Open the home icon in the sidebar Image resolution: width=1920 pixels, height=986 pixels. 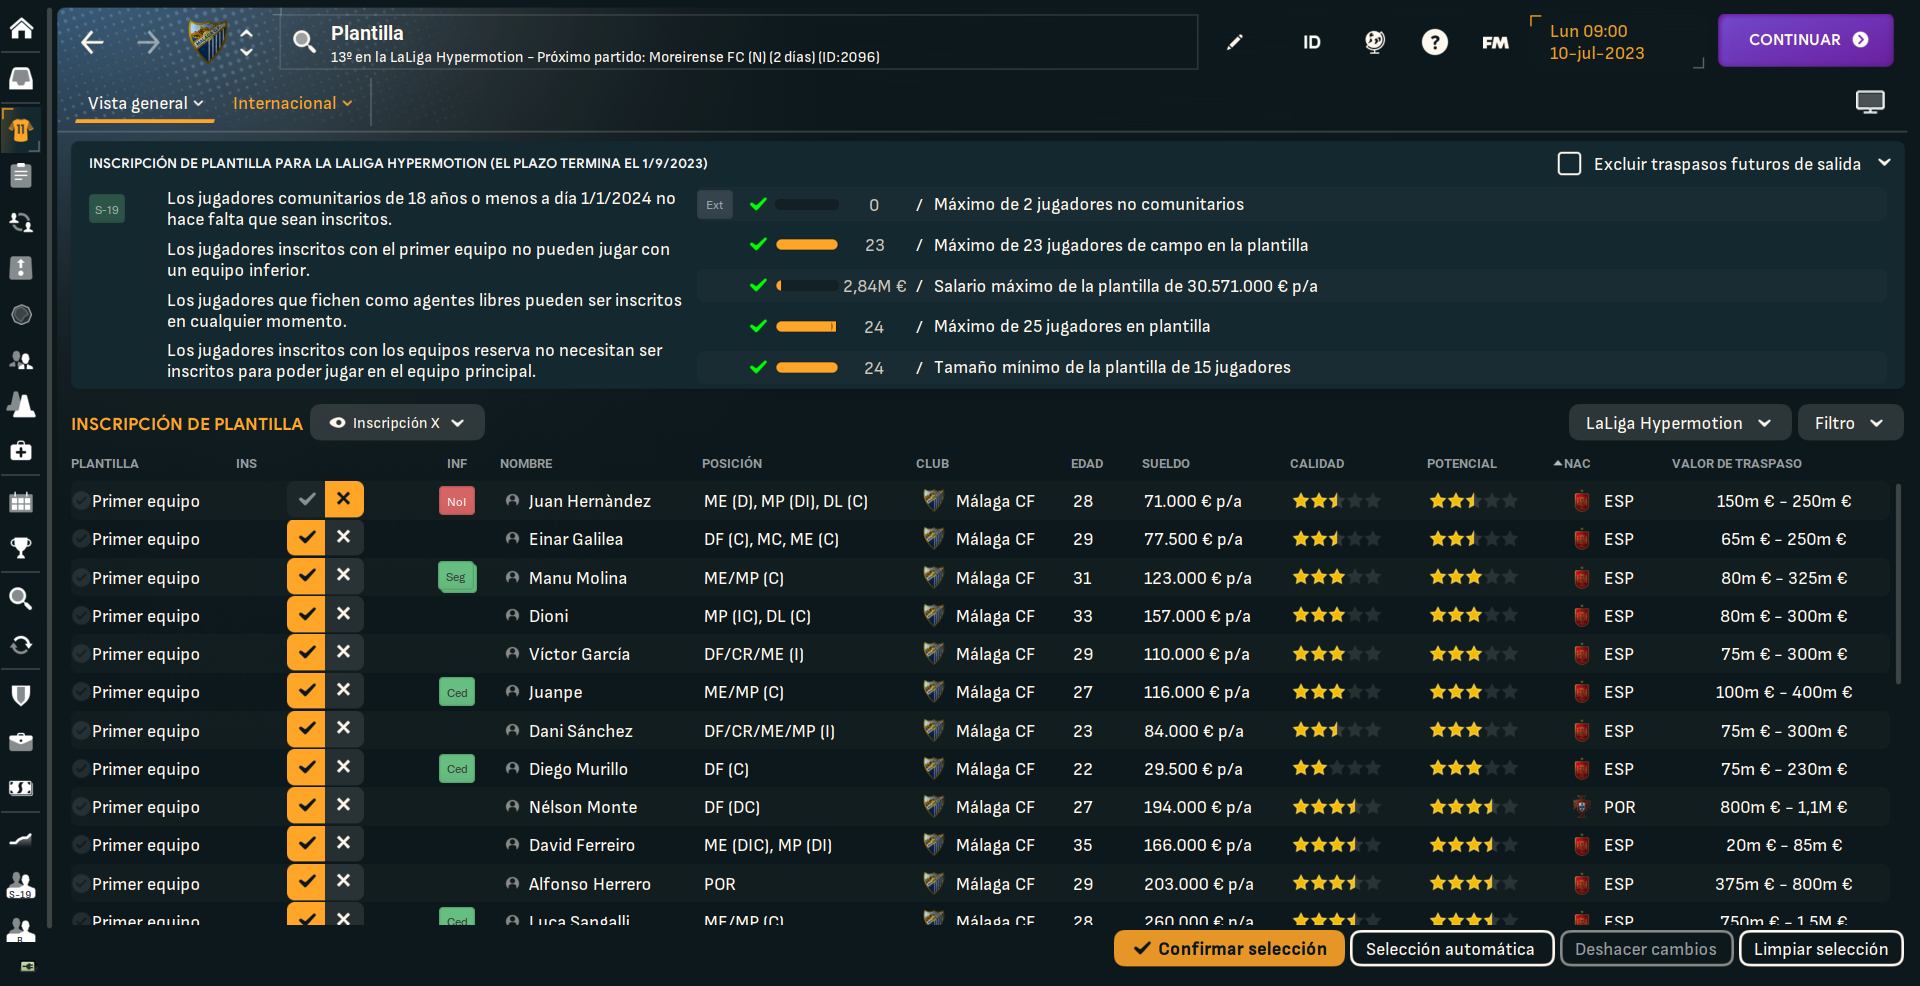[x=21, y=28]
